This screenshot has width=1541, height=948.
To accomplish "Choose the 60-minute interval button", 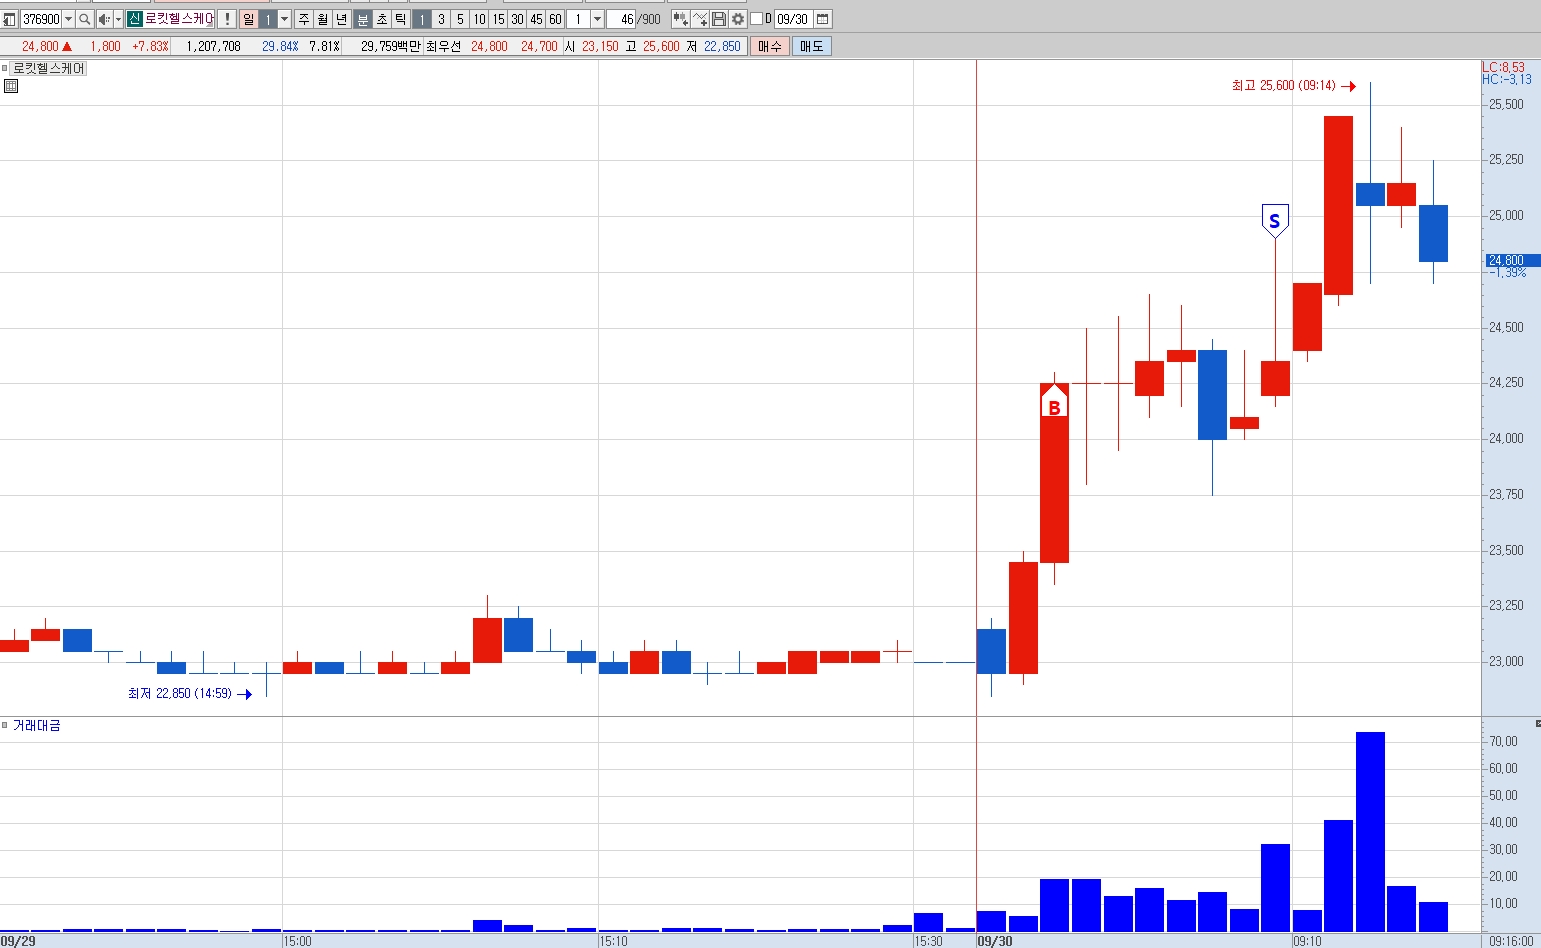I will [555, 19].
